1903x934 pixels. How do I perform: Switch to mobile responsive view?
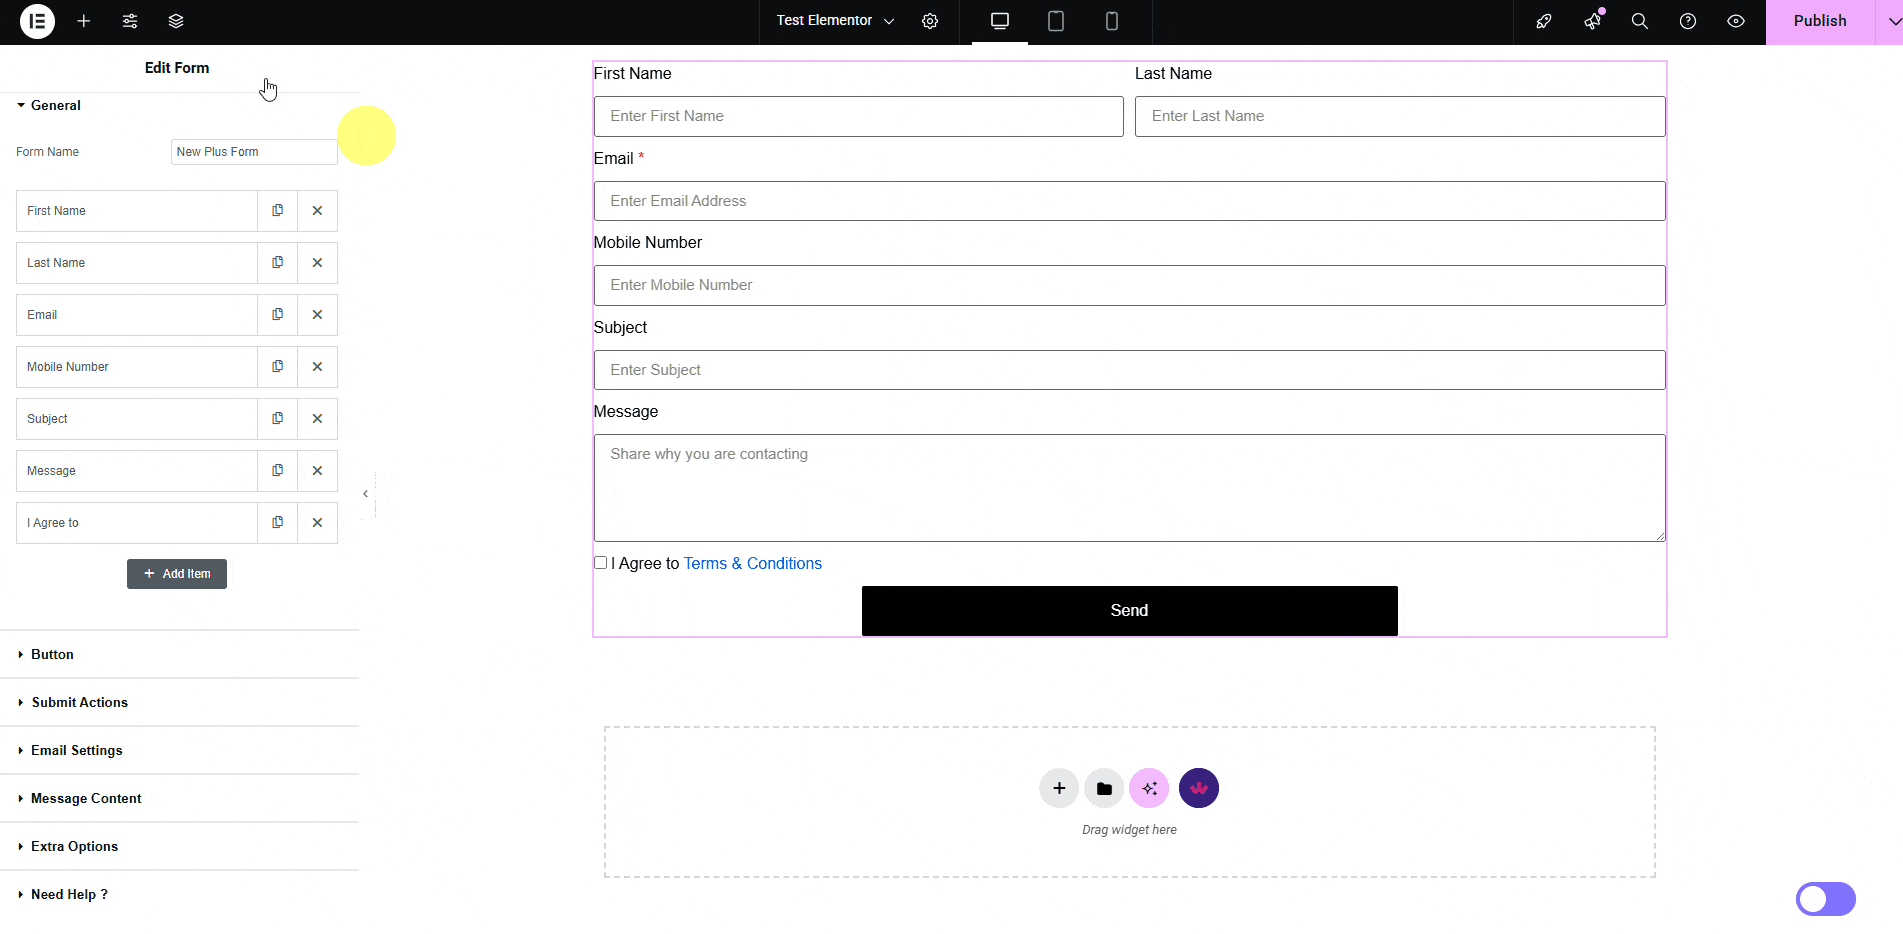[1111, 21]
